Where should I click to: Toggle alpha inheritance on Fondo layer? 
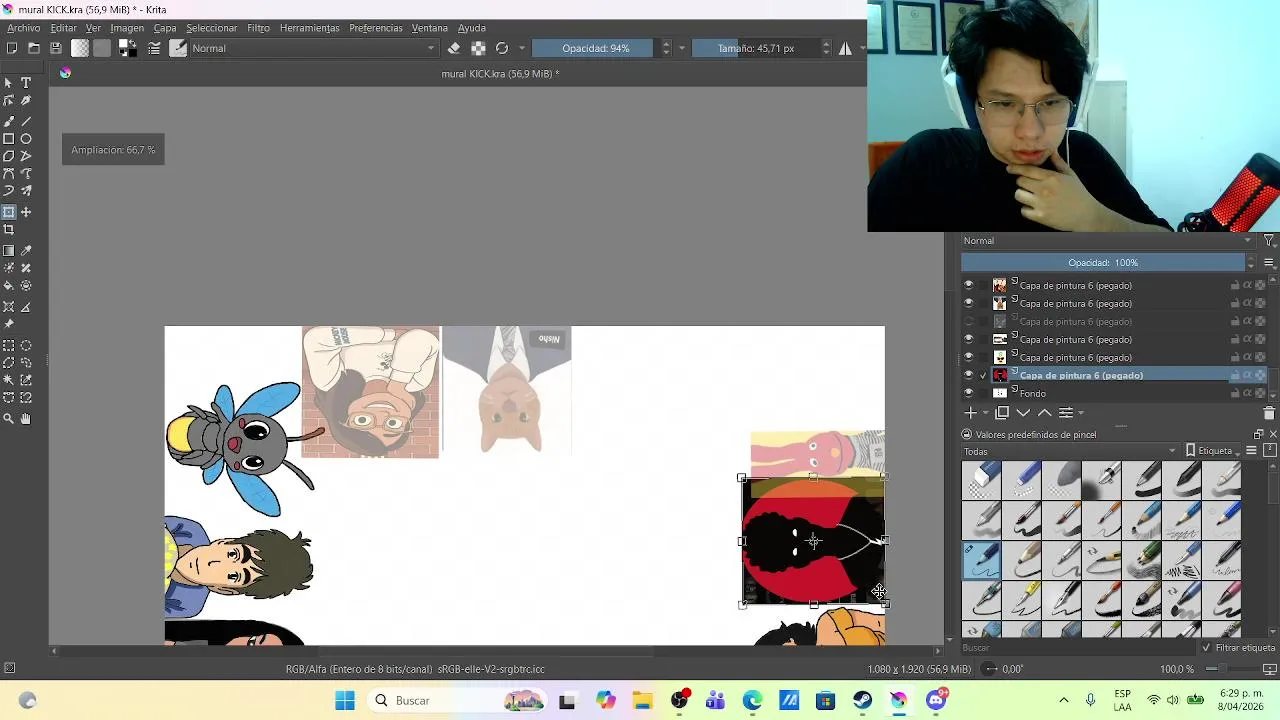[x=1247, y=393]
